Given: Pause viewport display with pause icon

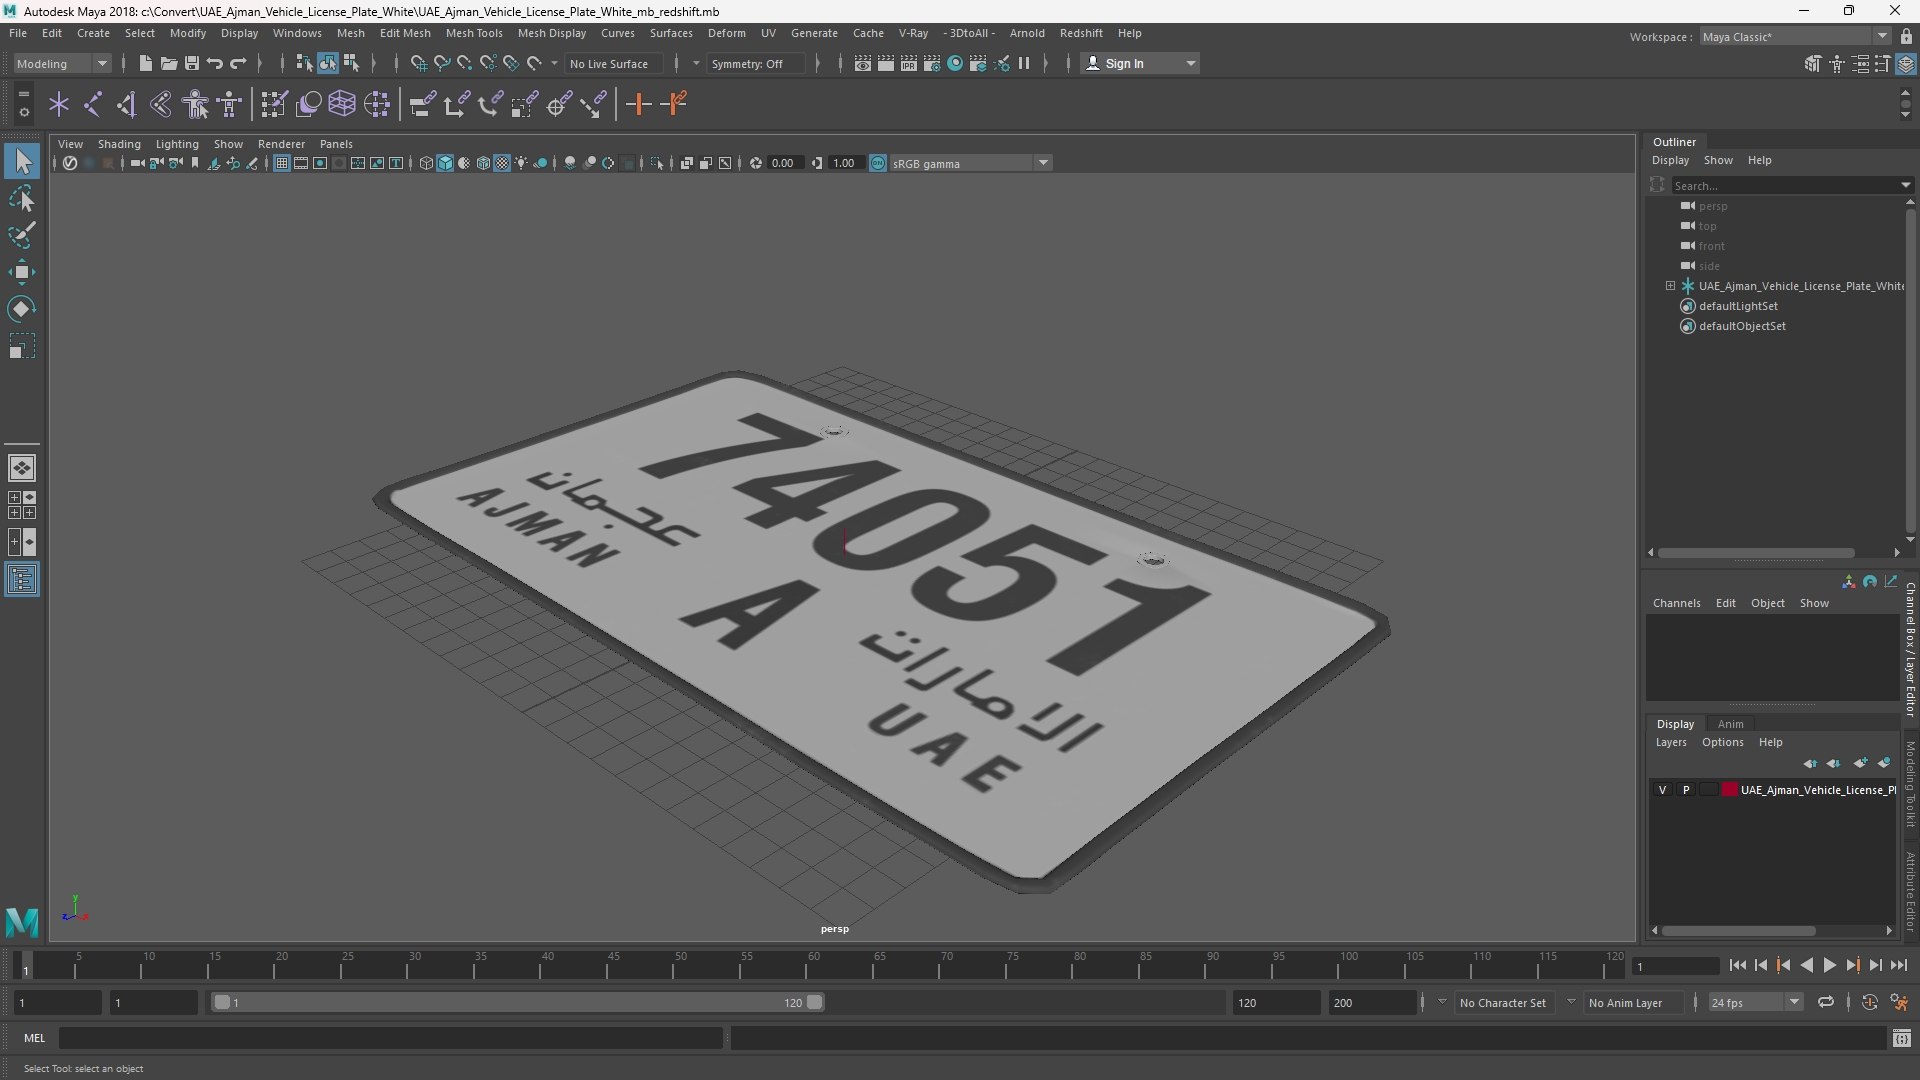Looking at the screenshot, I should point(1024,63).
